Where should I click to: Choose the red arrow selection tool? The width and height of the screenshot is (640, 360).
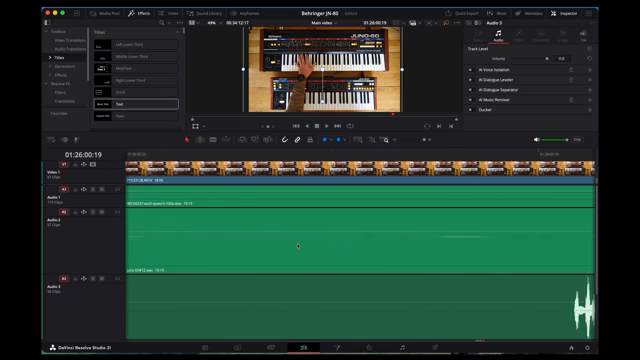(x=187, y=140)
